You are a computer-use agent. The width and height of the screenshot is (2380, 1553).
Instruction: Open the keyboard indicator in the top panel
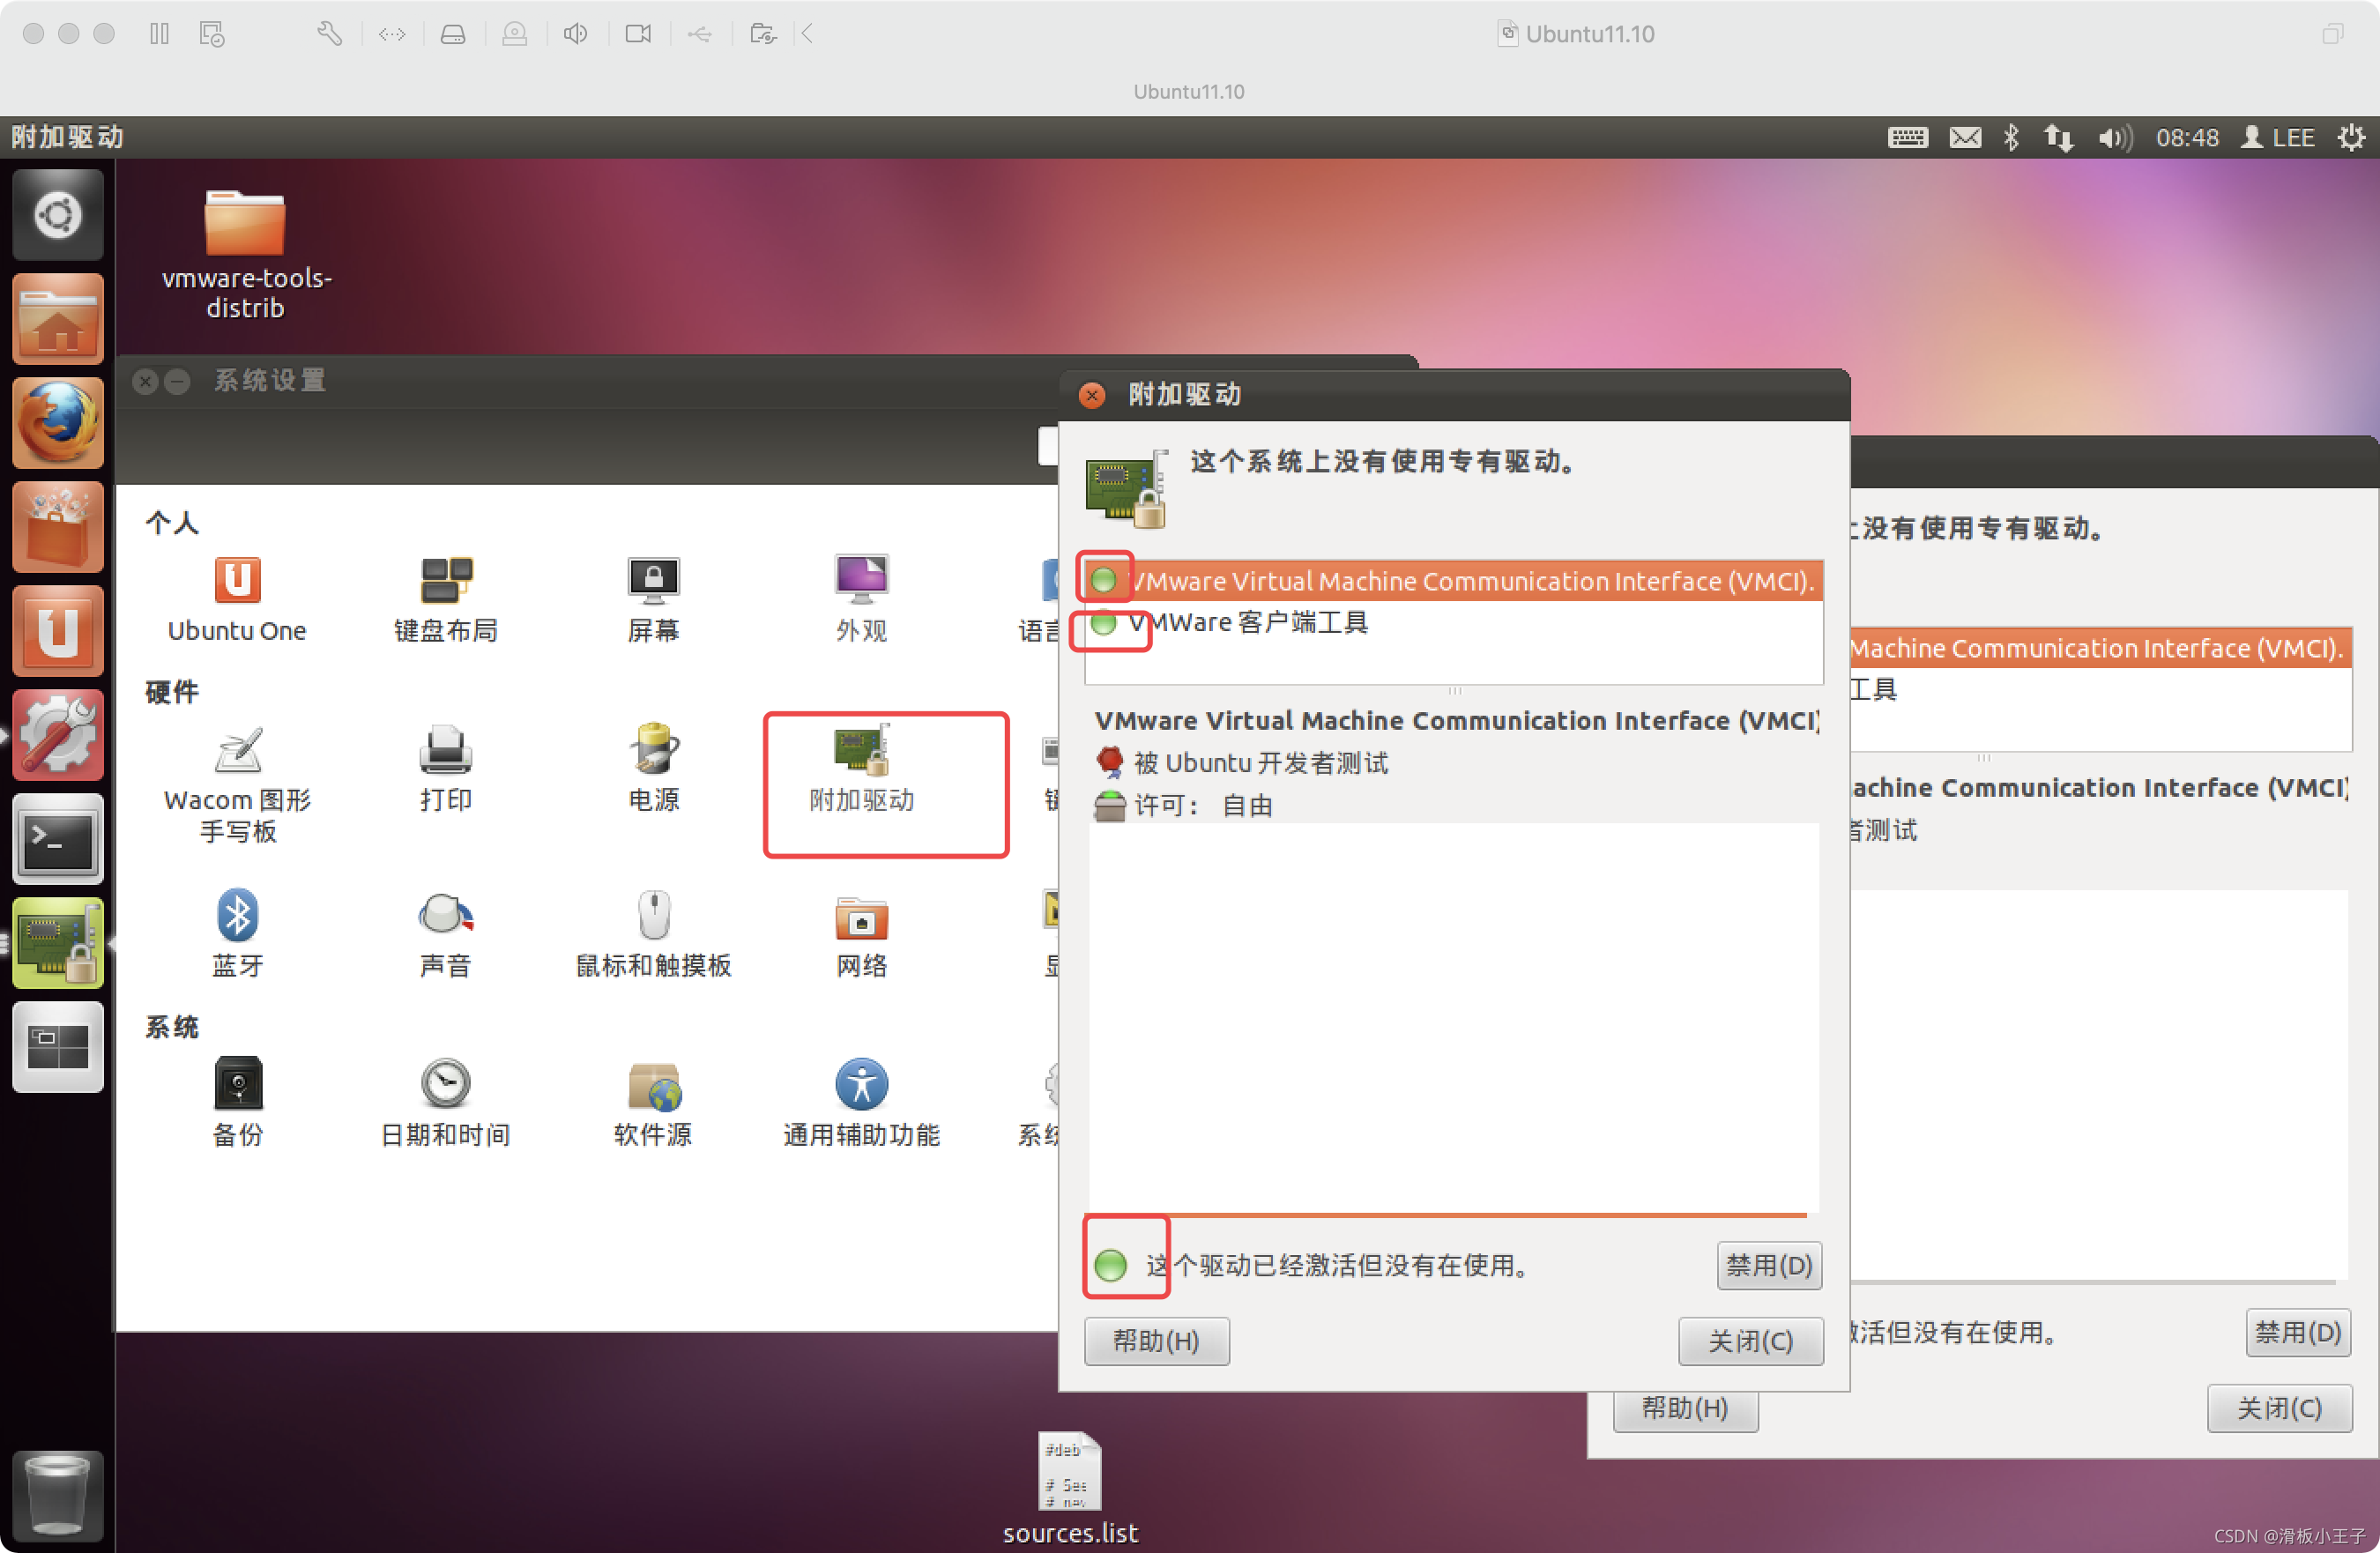click(x=1907, y=137)
